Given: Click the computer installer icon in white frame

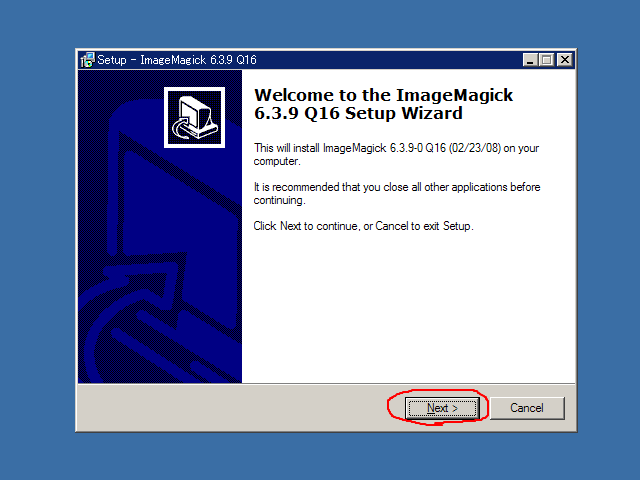Looking at the screenshot, I should (194, 118).
